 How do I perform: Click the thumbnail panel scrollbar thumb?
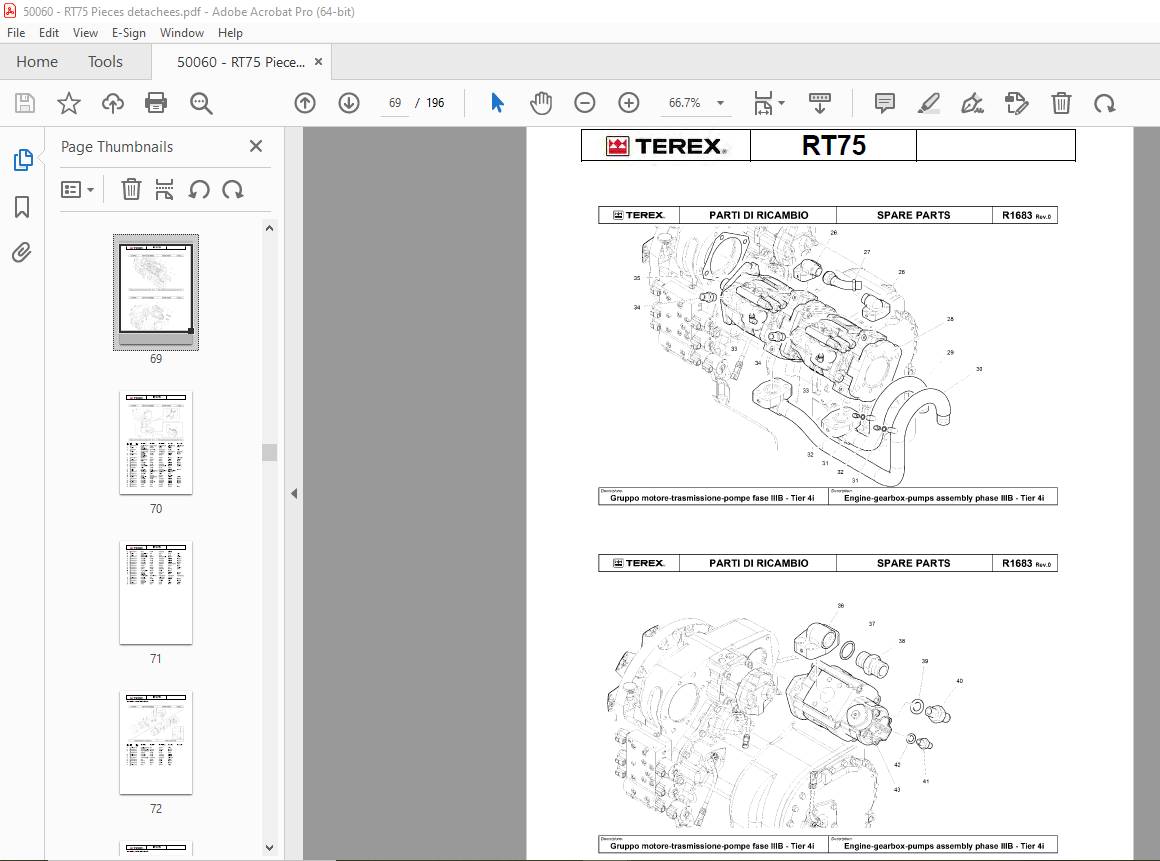269,452
